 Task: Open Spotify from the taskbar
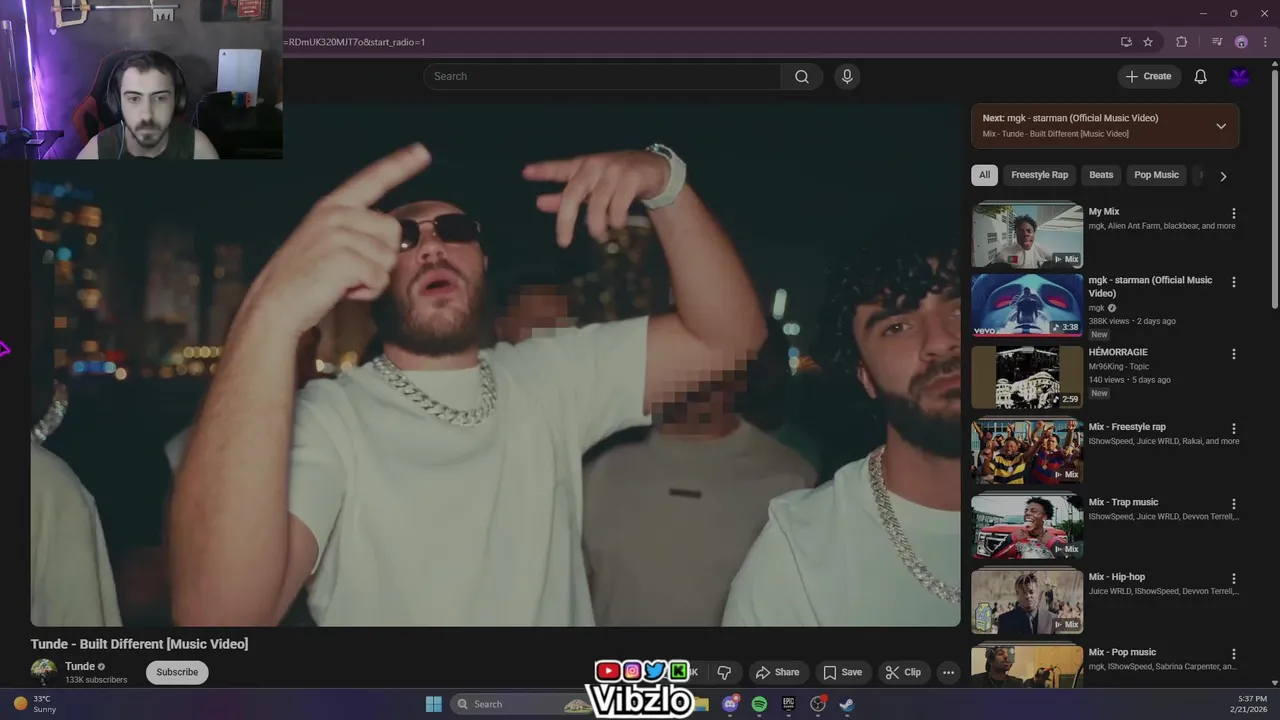pyautogui.click(x=759, y=704)
